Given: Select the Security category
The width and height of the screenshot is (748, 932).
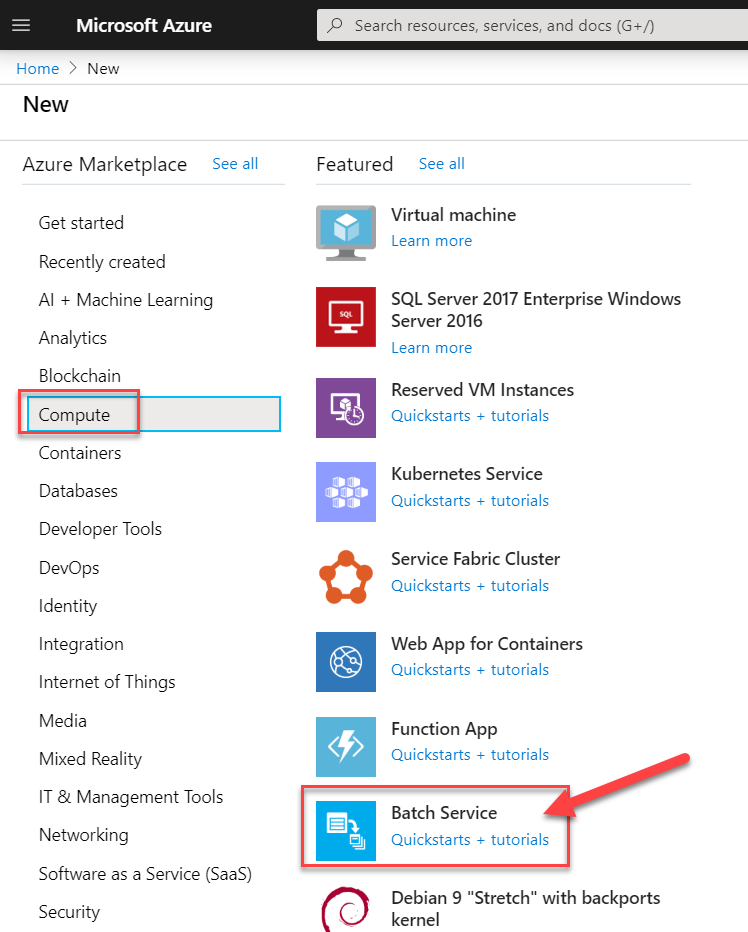Looking at the screenshot, I should point(70,912).
